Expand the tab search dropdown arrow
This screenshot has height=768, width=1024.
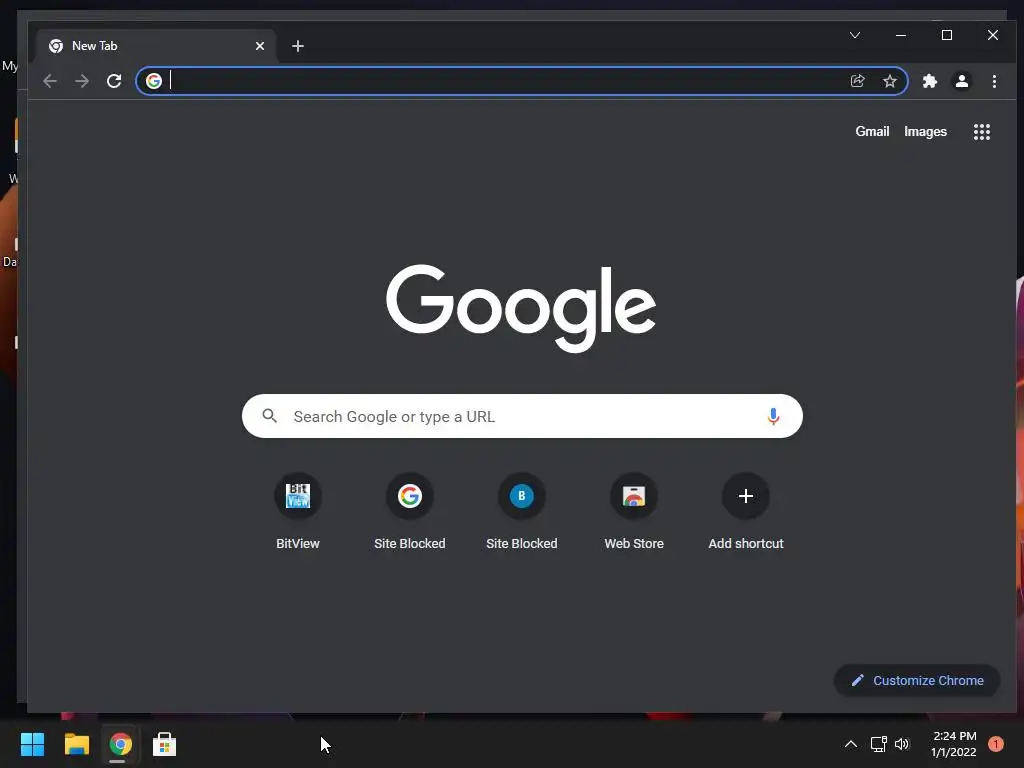(x=855, y=35)
